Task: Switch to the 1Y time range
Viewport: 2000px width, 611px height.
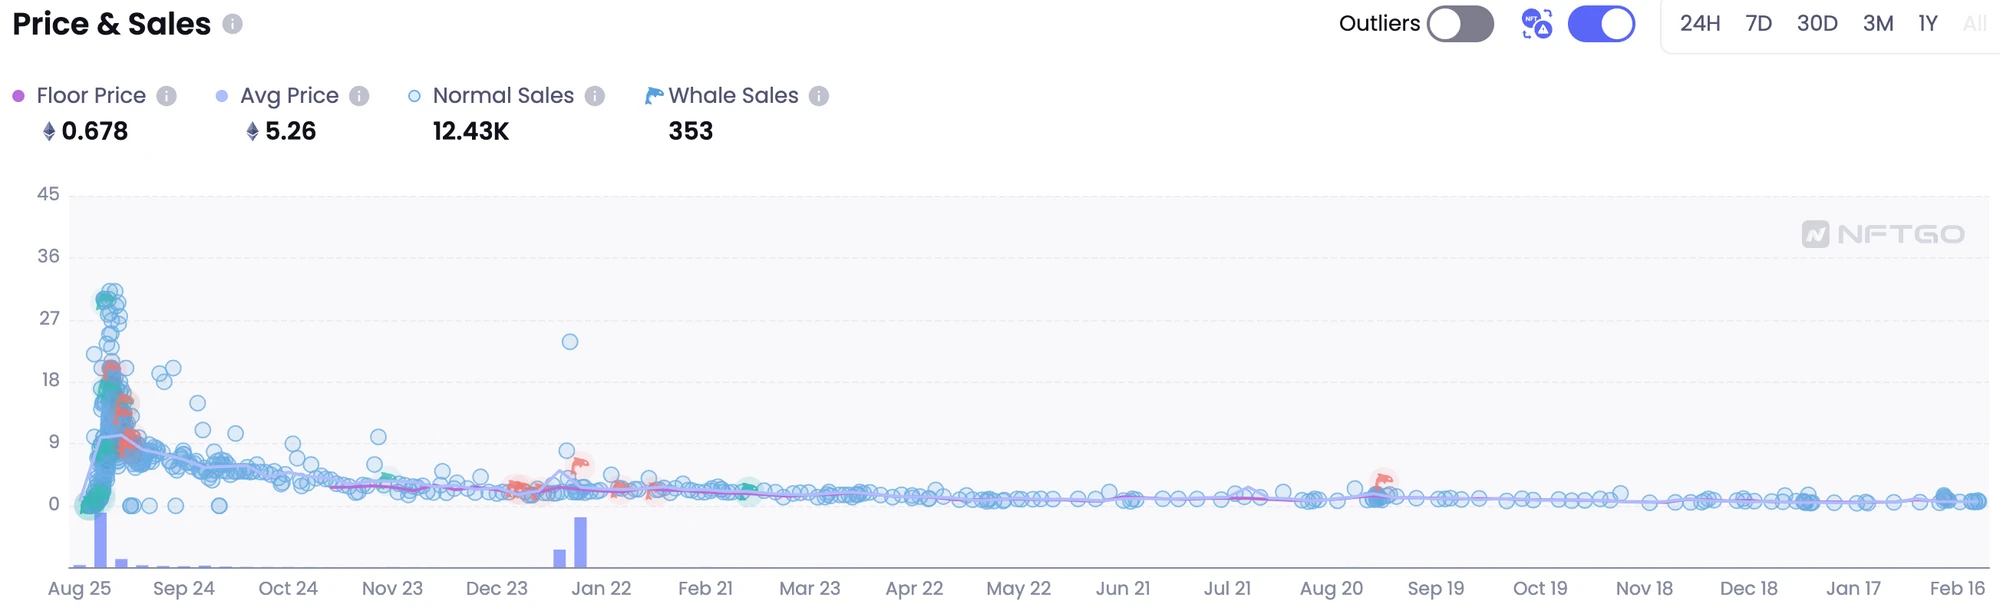Action: 1928,24
